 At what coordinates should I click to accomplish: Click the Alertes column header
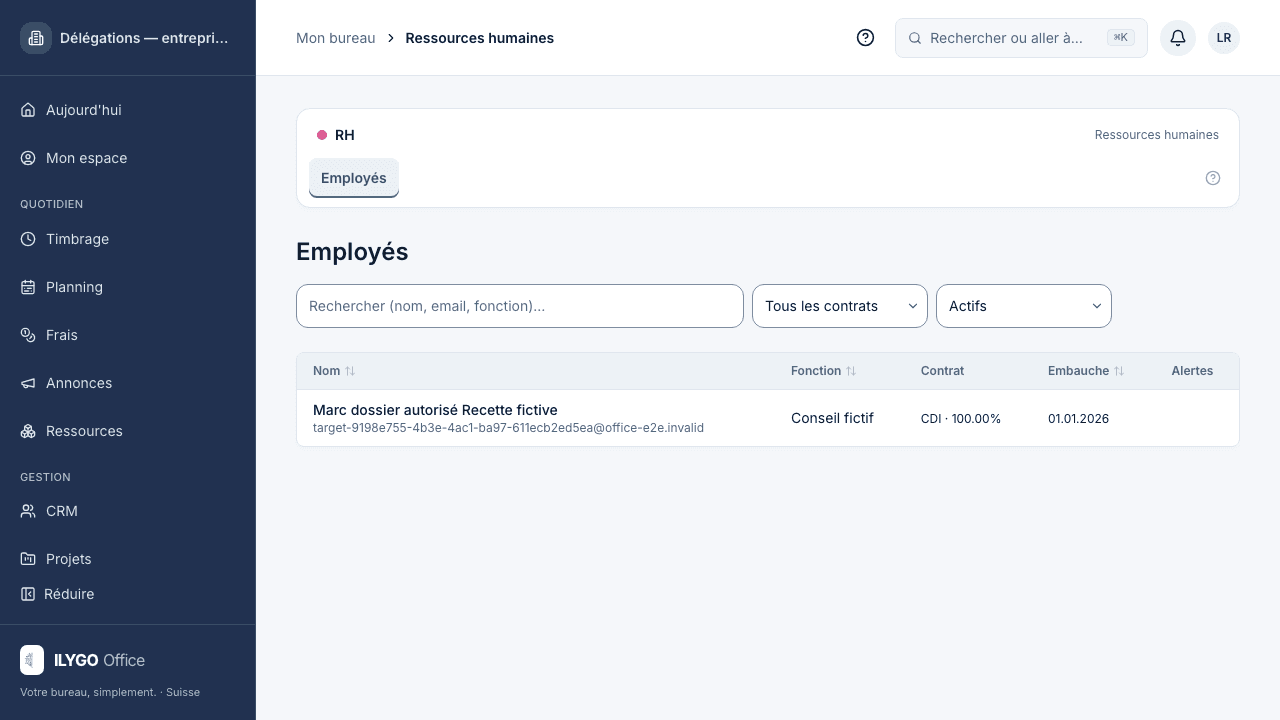pos(1192,371)
